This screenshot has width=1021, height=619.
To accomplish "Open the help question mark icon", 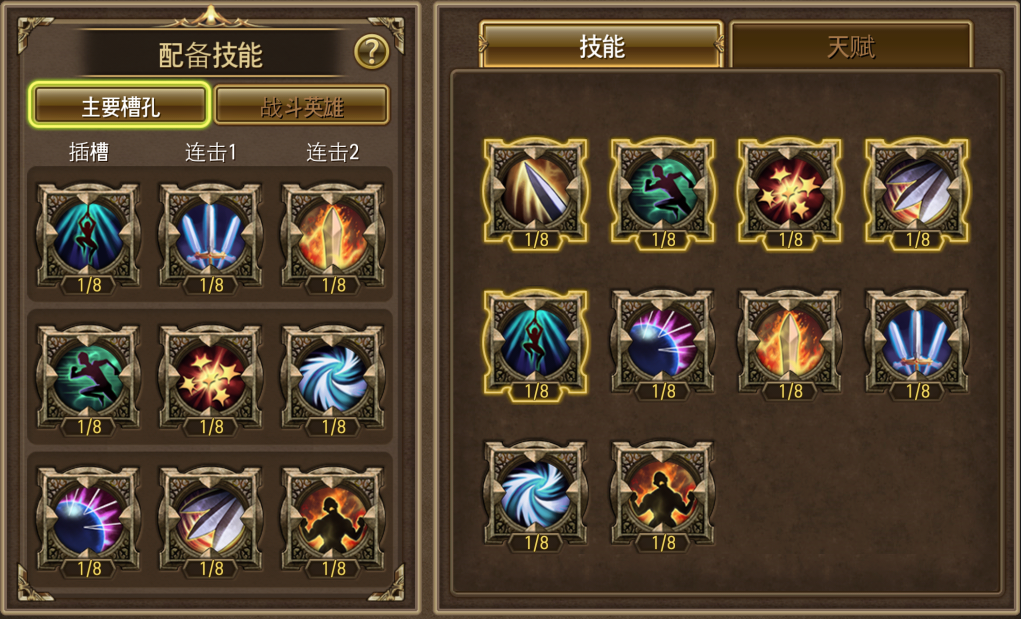I will click(371, 52).
